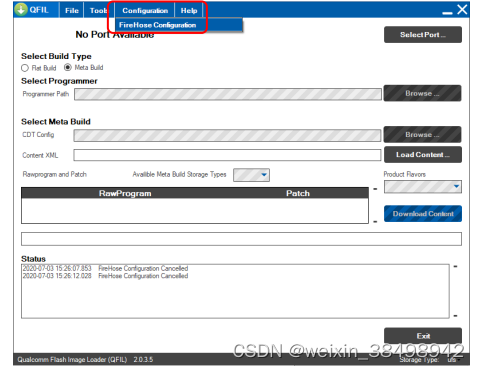479x370 pixels.
Task: Close the QFIL window
Action: tap(462, 9)
